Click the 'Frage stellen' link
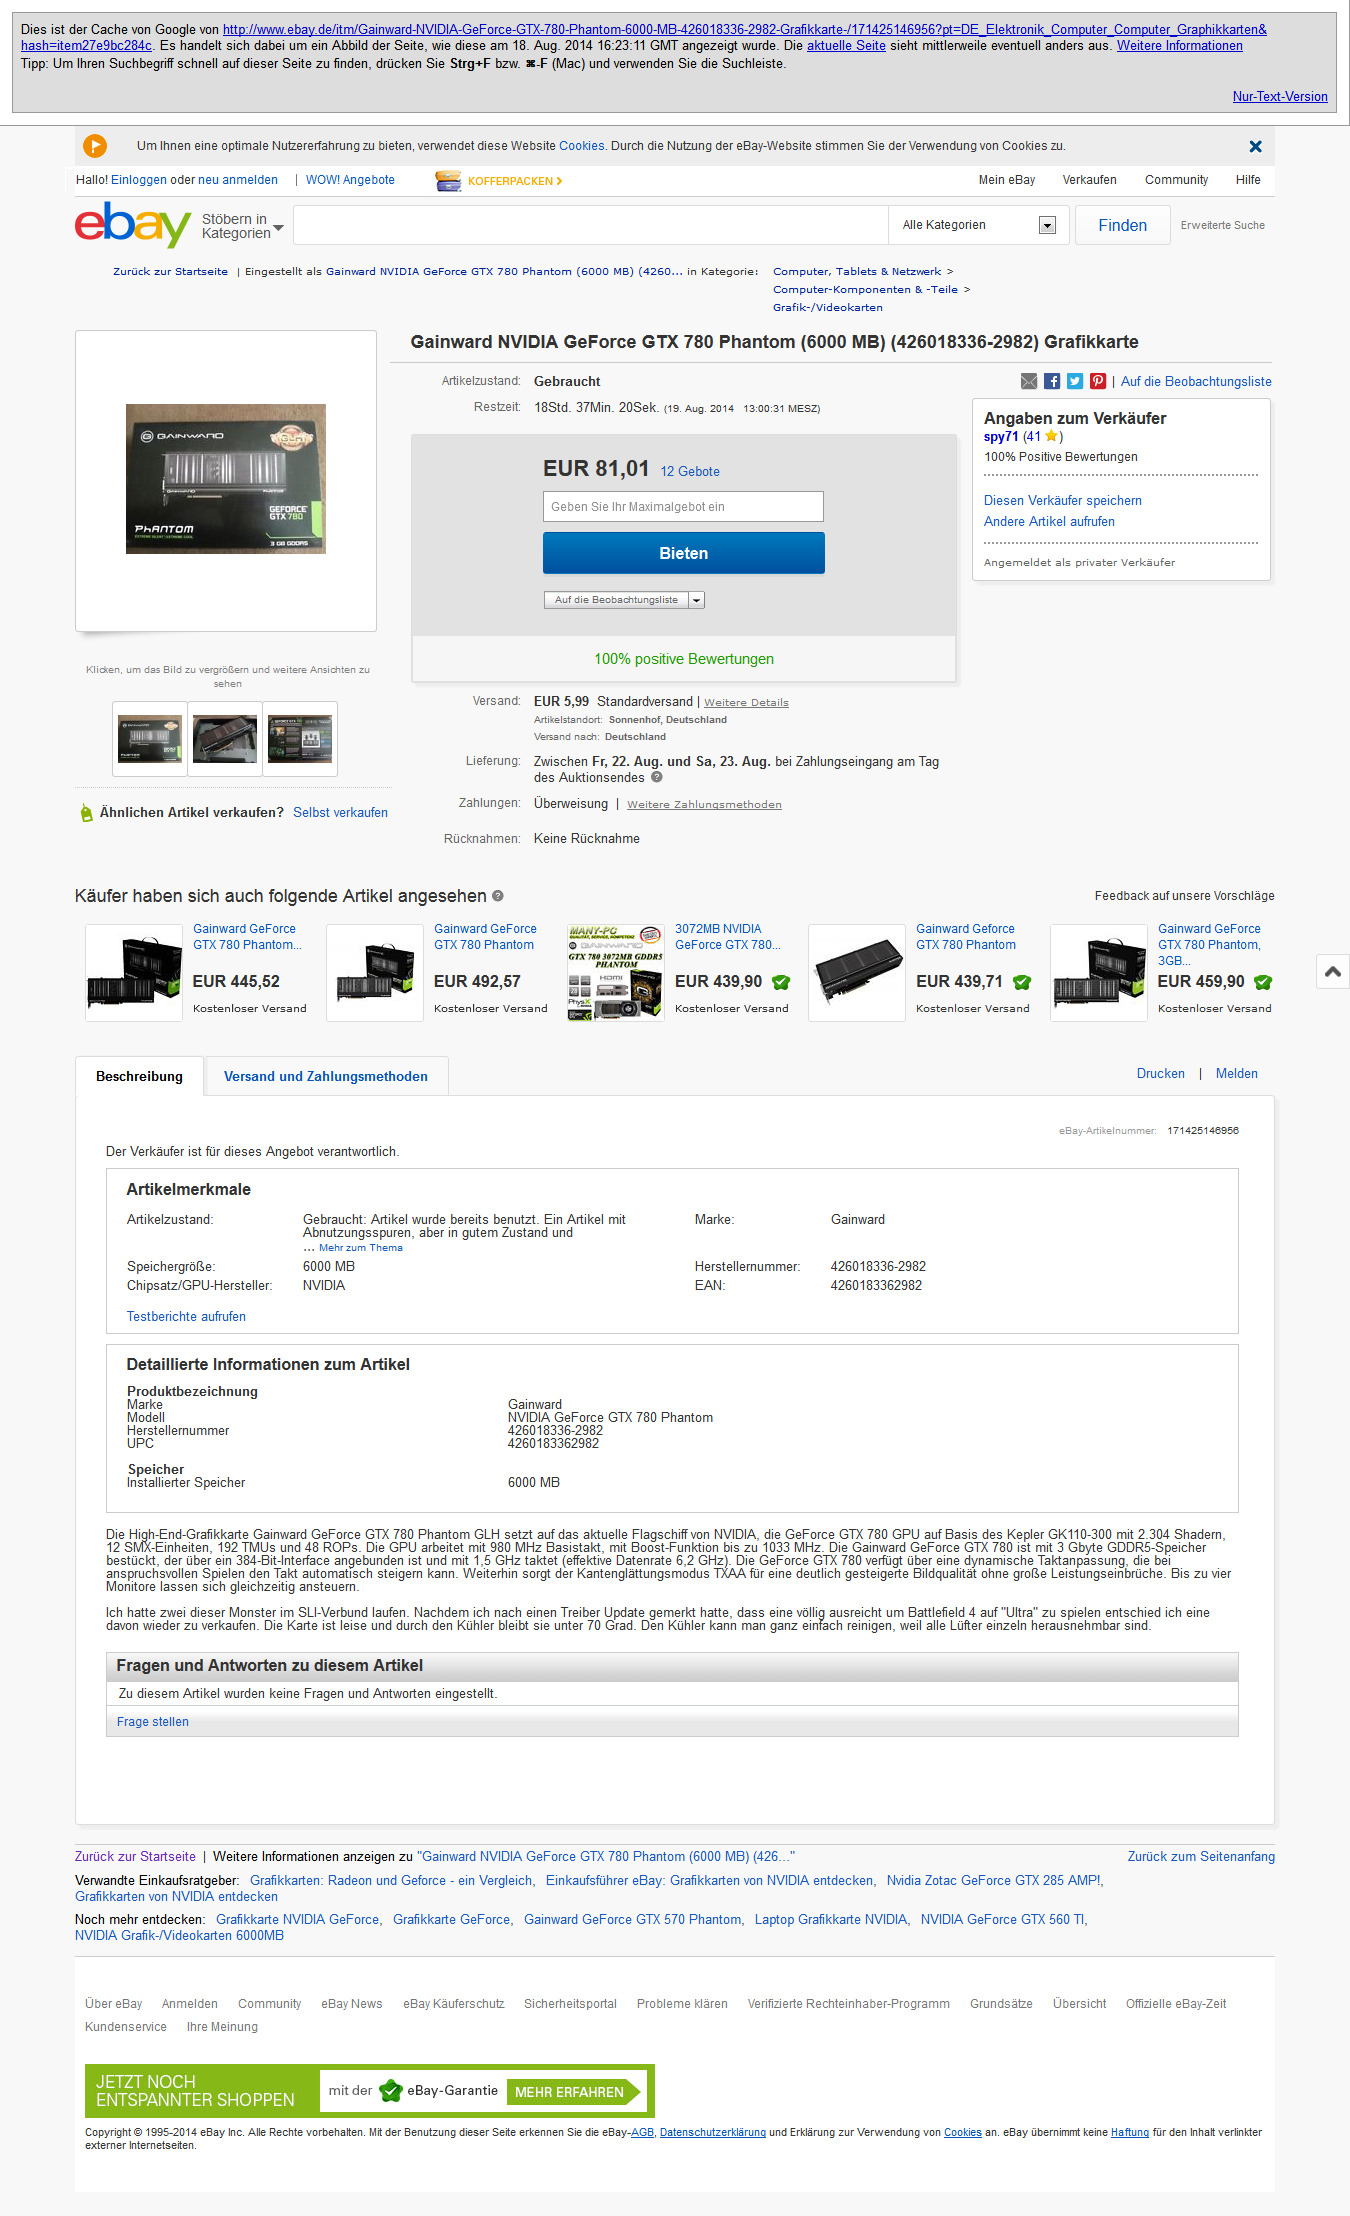Image resolution: width=1350 pixels, height=2216 pixels. 153,1722
